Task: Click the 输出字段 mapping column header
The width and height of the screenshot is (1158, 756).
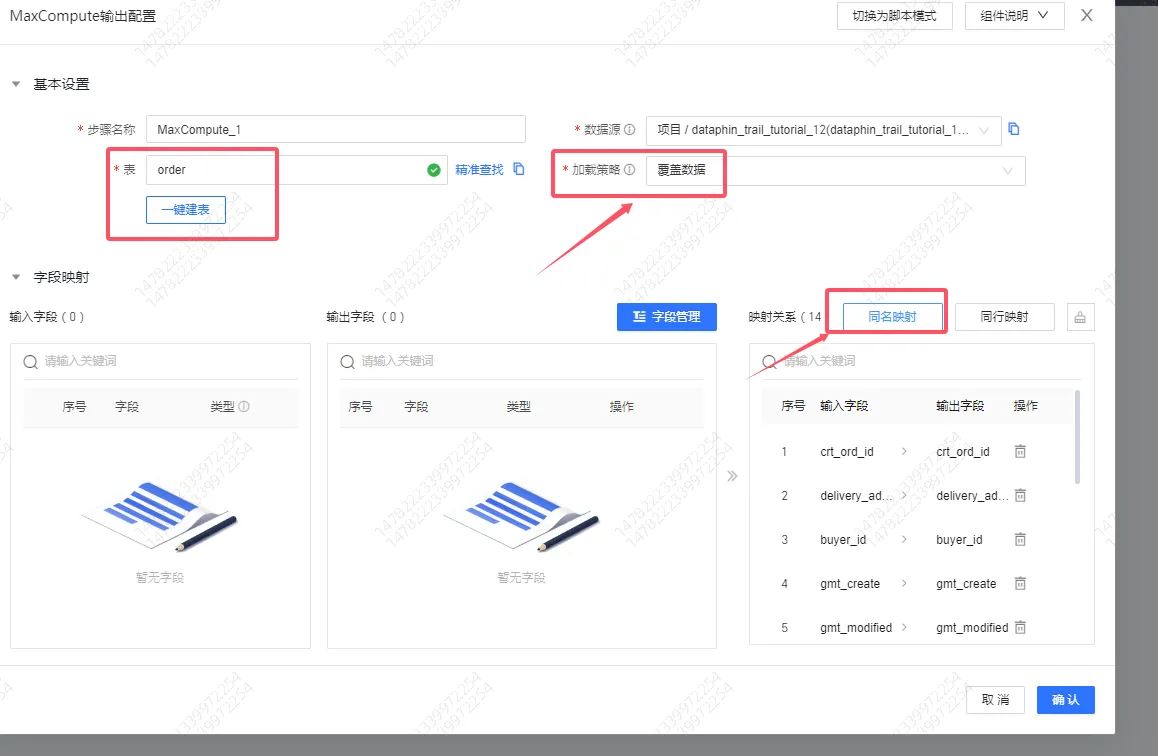Action: [x=959, y=406]
